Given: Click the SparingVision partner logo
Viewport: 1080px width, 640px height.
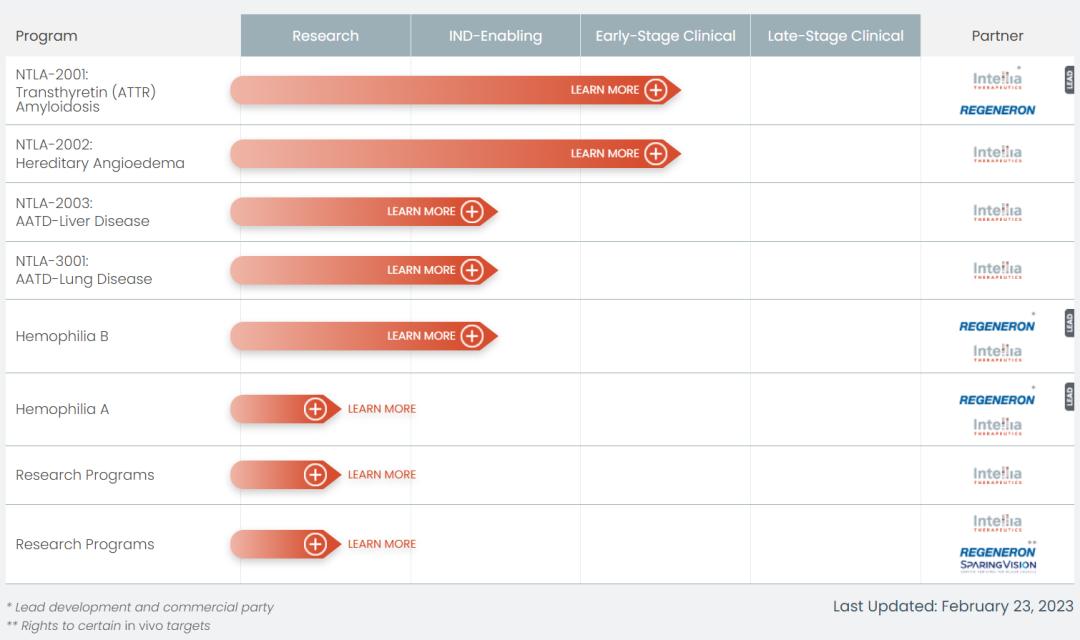Looking at the screenshot, I should click(997, 566).
